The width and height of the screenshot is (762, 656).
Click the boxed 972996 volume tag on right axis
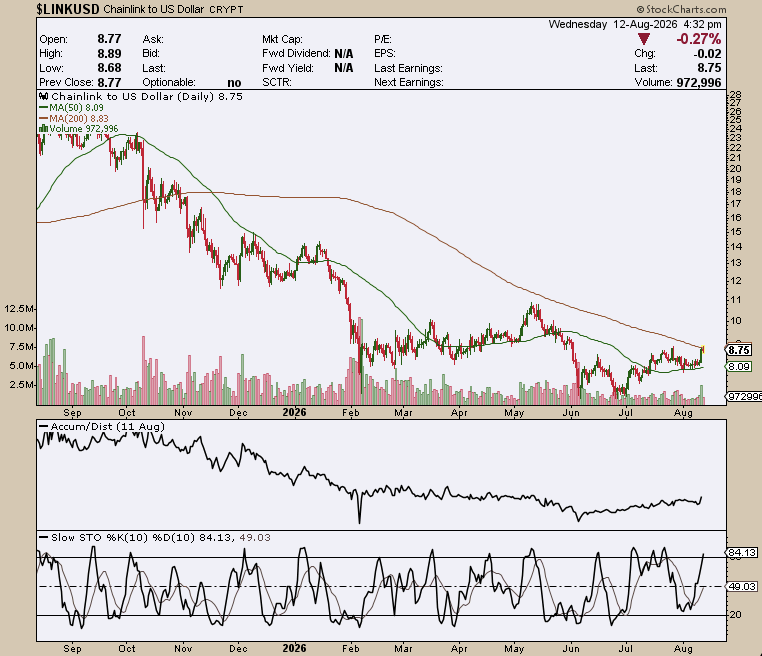[744, 397]
